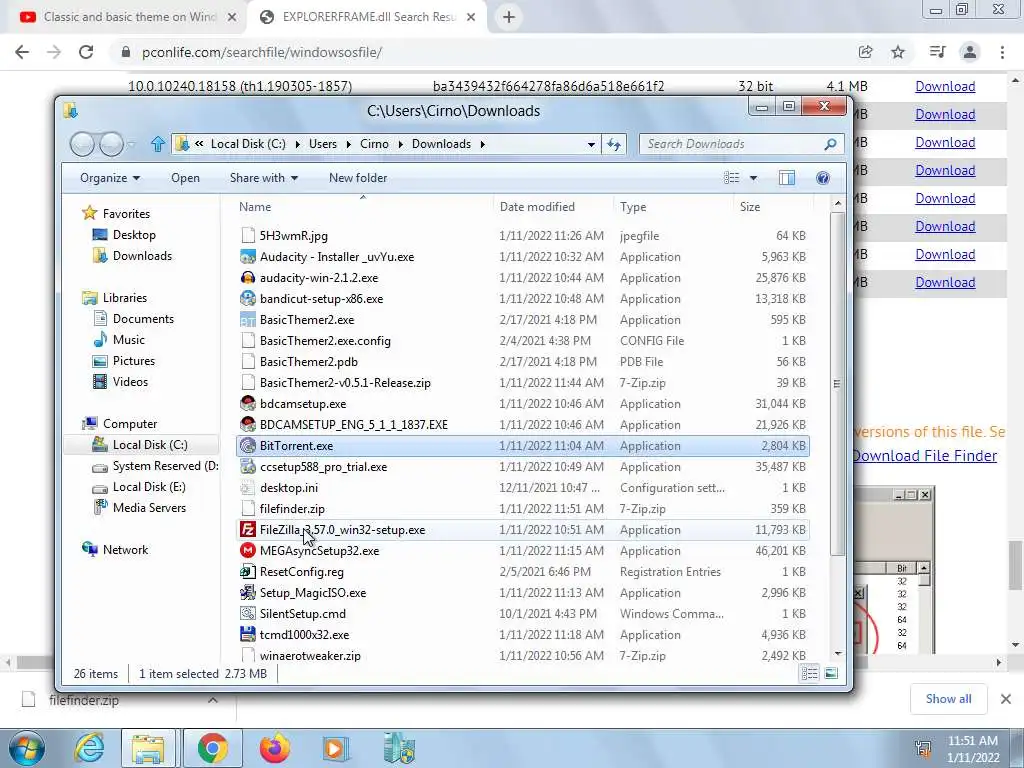1024x768 pixels.
Task: Sort by the Date modified column
Action: pos(553,206)
